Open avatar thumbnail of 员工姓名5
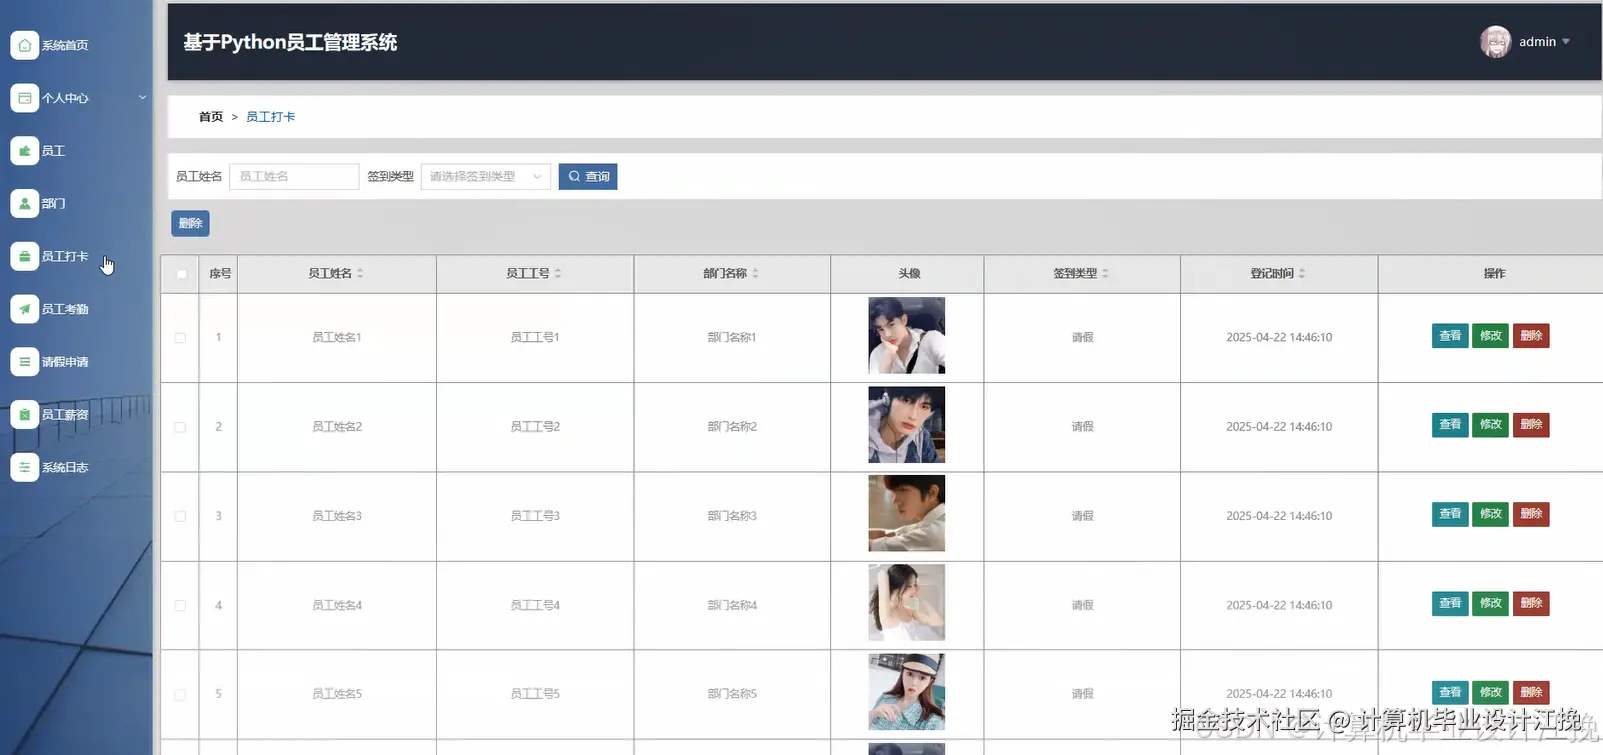Image resolution: width=1603 pixels, height=755 pixels. (x=906, y=692)
